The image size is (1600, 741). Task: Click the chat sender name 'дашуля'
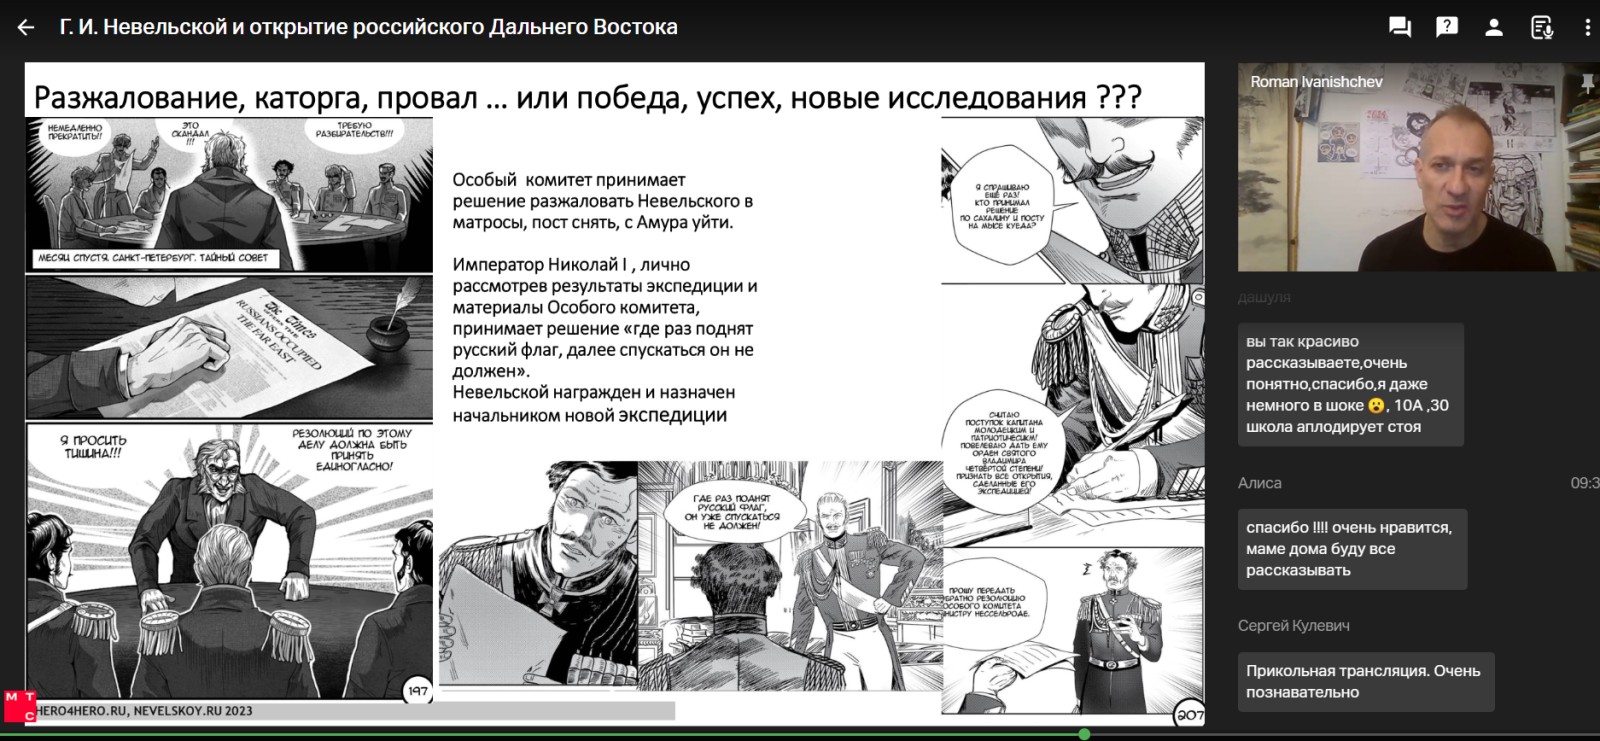point(1264,298)
